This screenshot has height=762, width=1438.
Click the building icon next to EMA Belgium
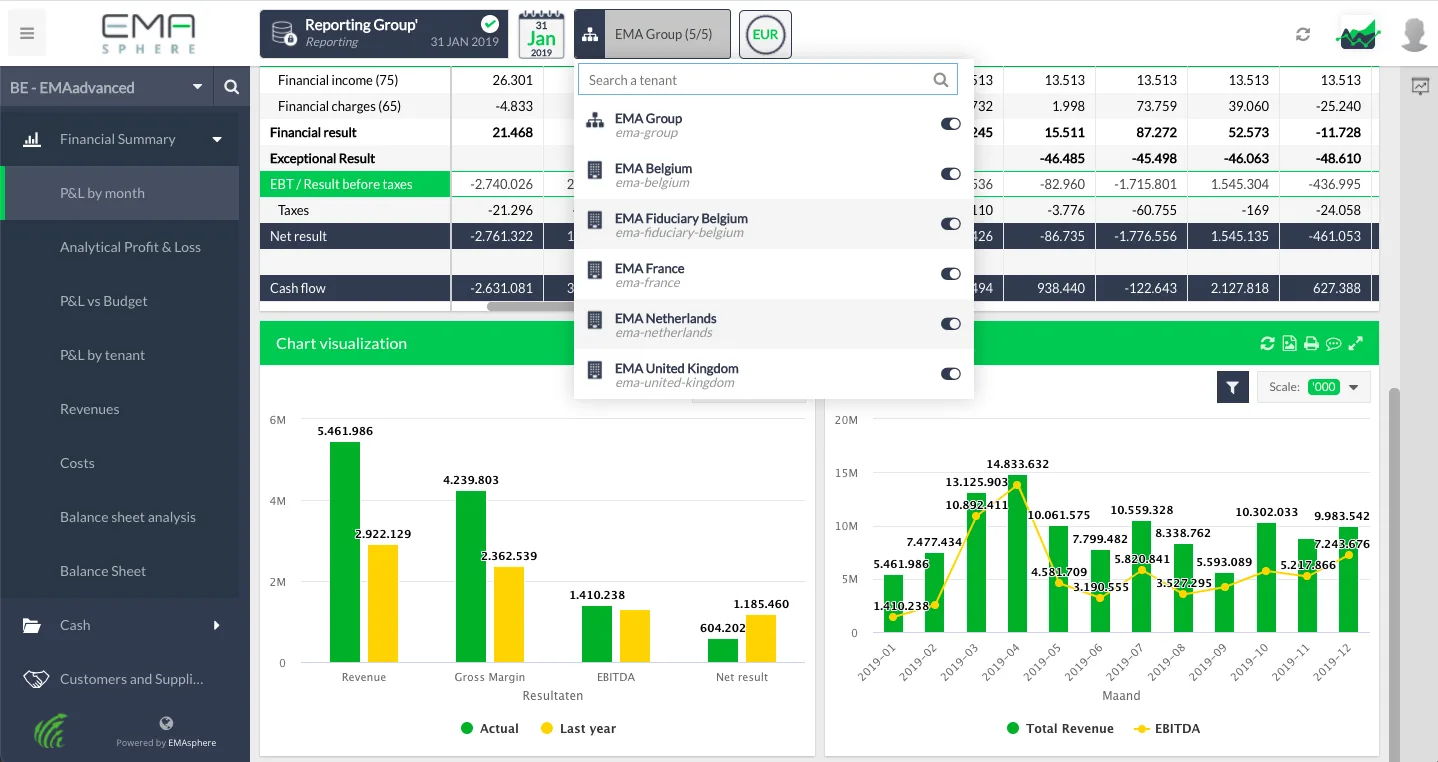(x=594, y=170)
